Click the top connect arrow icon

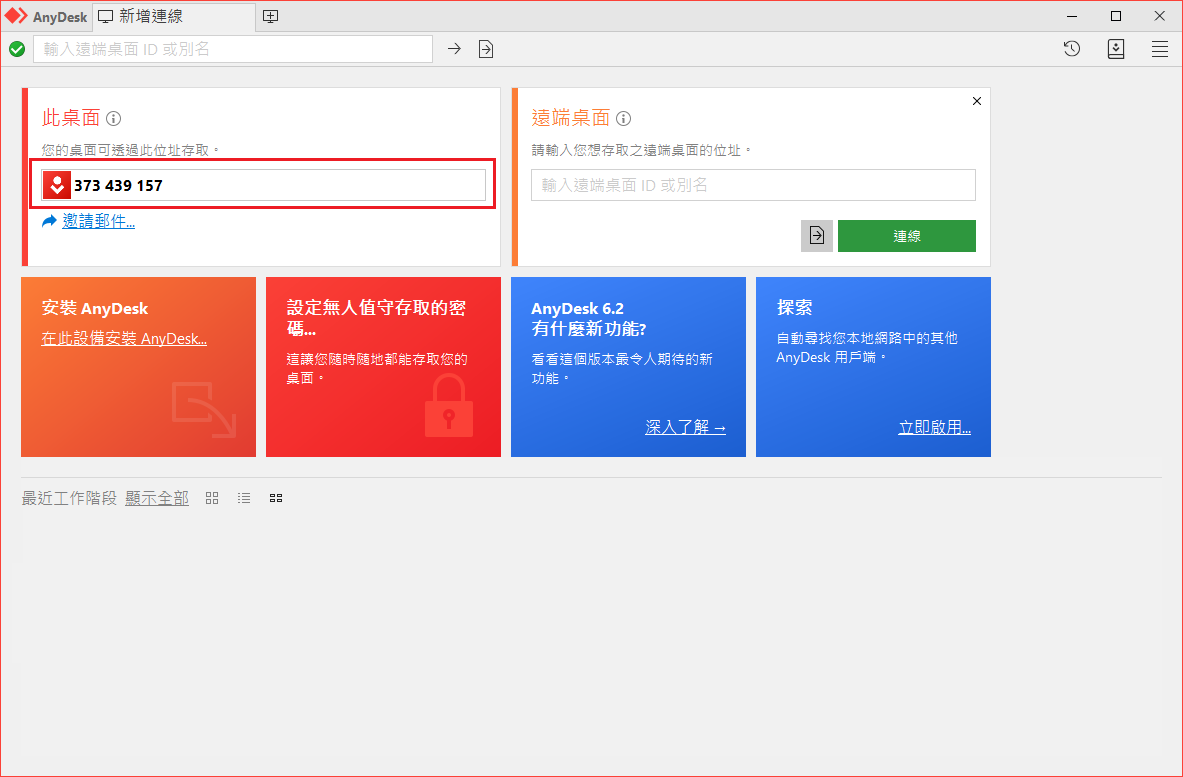pyautogui.click(x=454, y=49)
